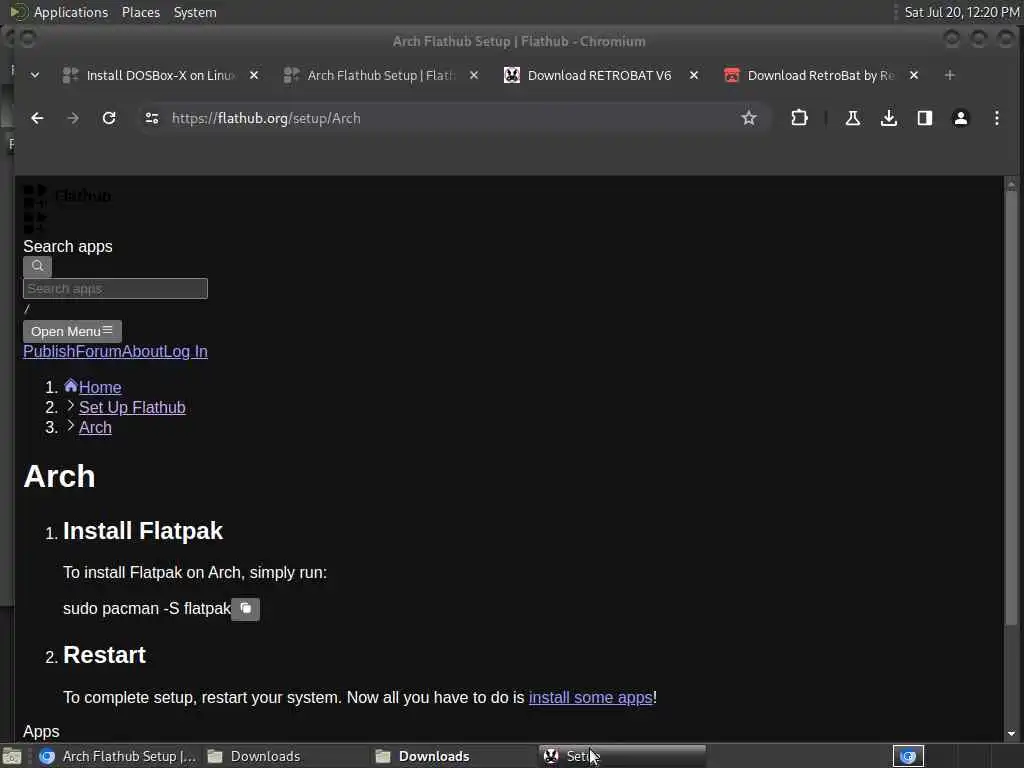Viewport: 1024px width, 768px height.
Task: Close the Arch Flathub Setup tab
Action: 474,75
